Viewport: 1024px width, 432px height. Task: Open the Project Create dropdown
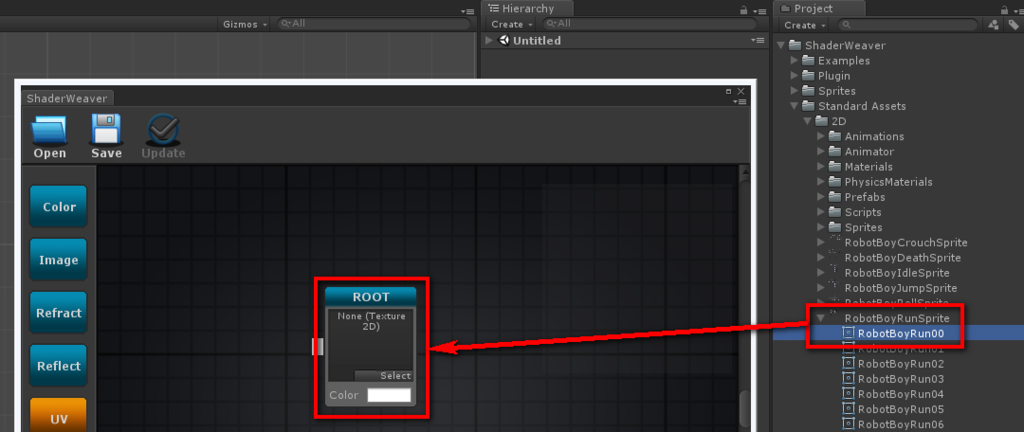tap(805, 24)
